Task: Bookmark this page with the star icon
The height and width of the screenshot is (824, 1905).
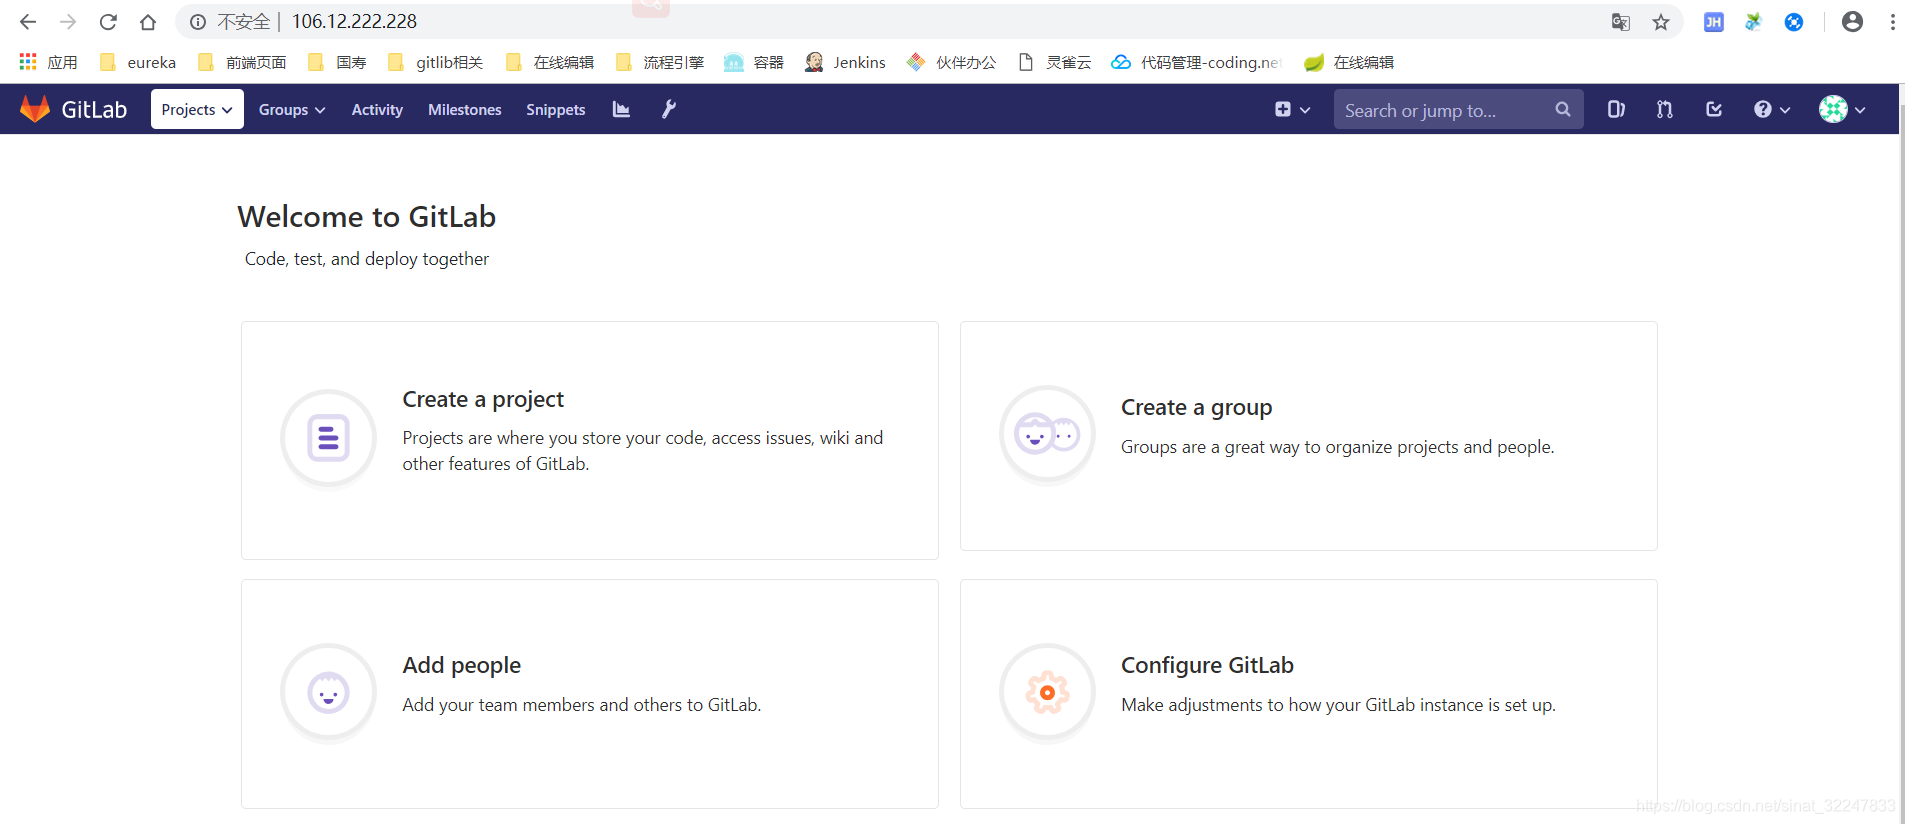Action: pyautogui.click(x=1661, y=22)
